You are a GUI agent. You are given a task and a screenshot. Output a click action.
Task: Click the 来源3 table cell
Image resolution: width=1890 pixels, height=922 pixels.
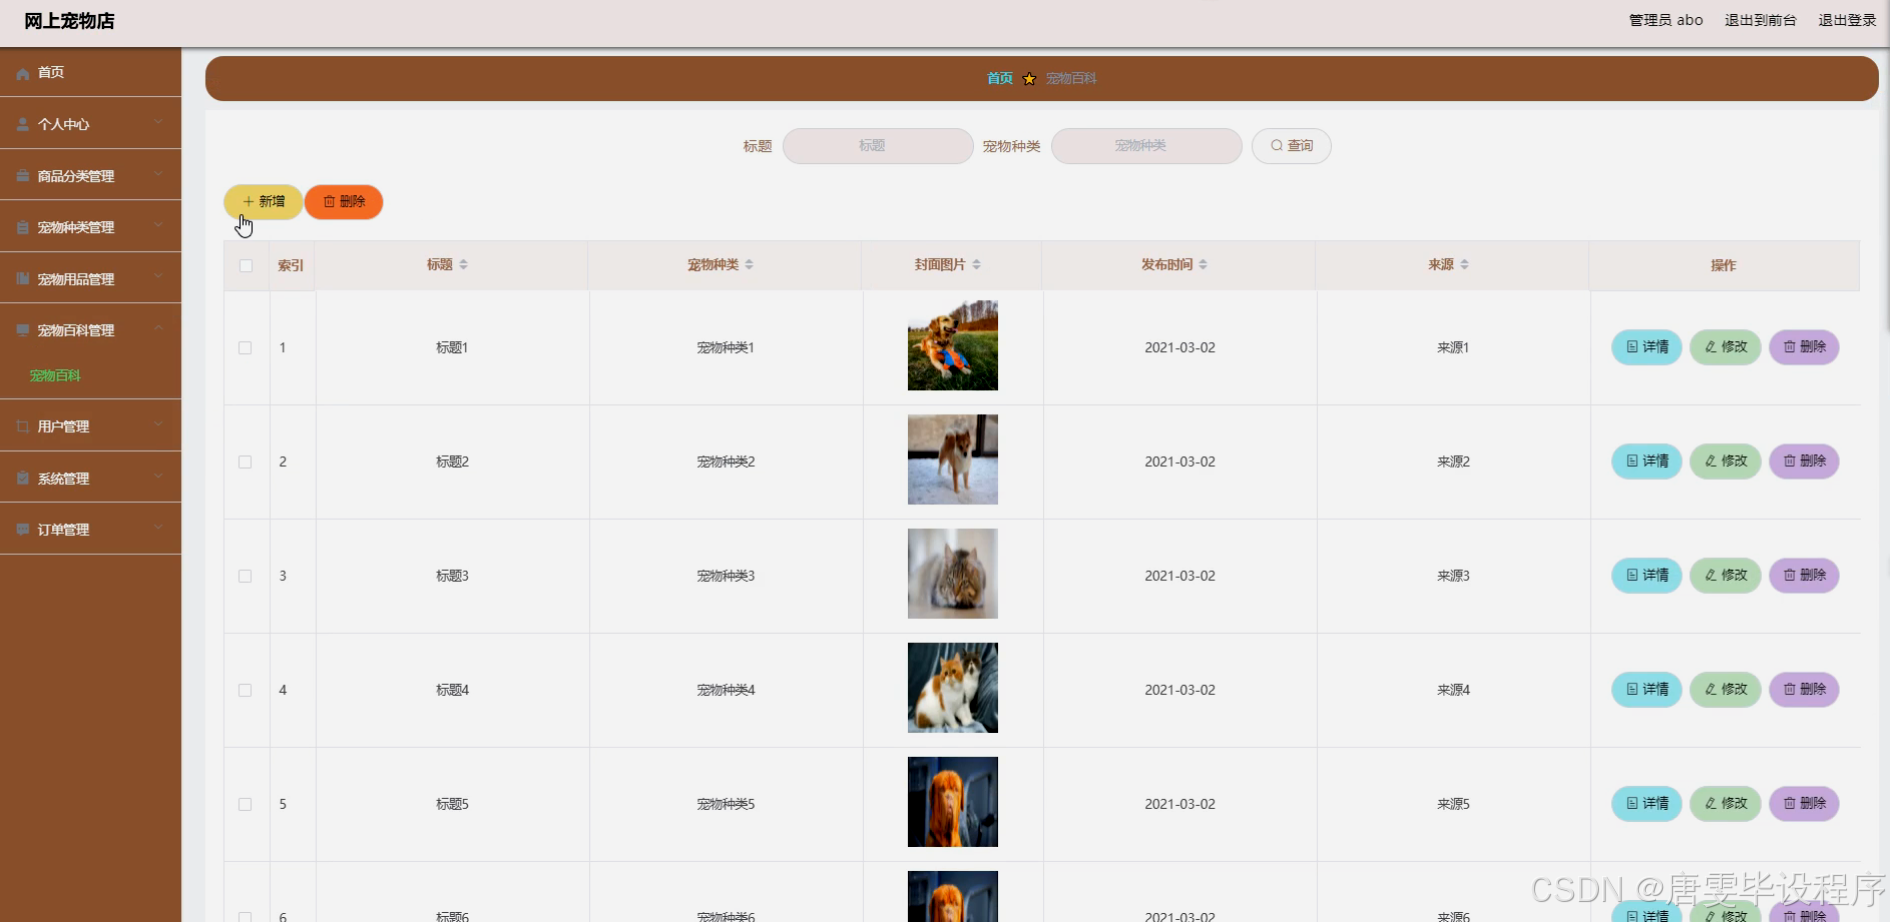point(1453,576)
